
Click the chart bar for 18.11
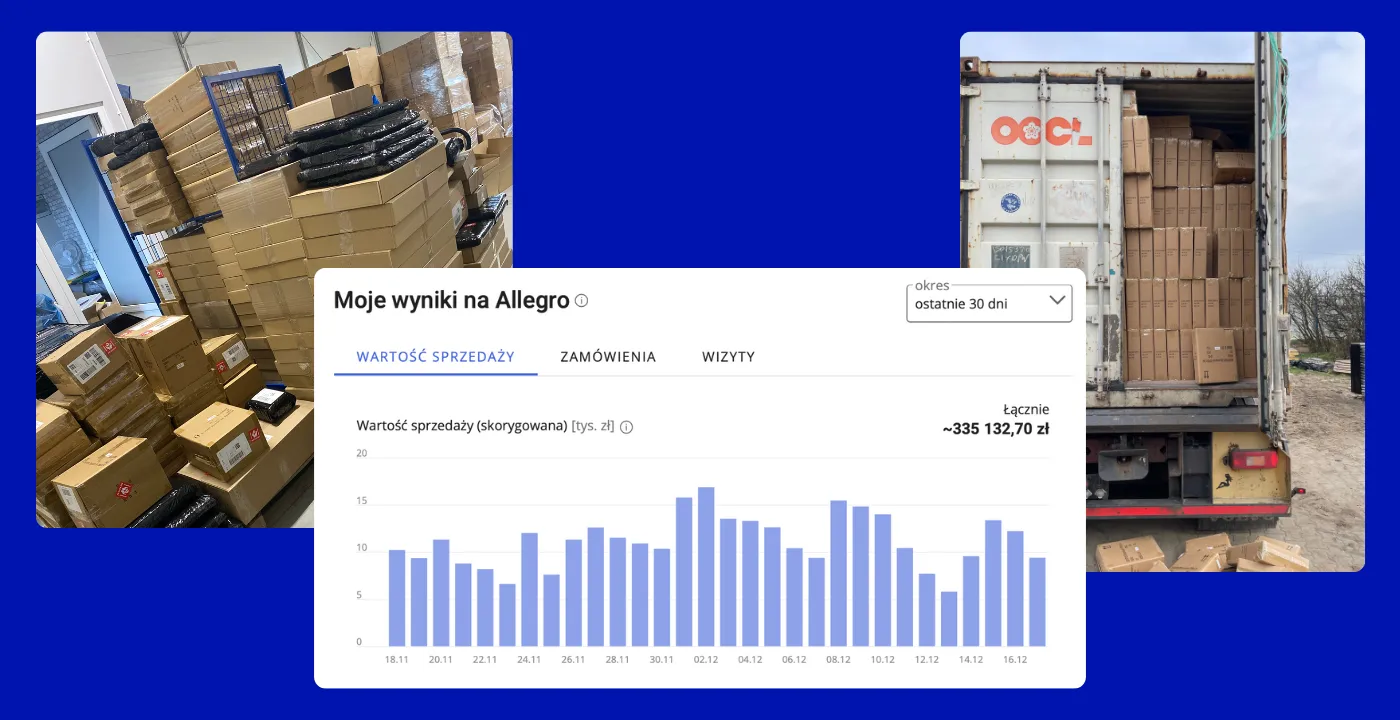(x=397, y=598)
